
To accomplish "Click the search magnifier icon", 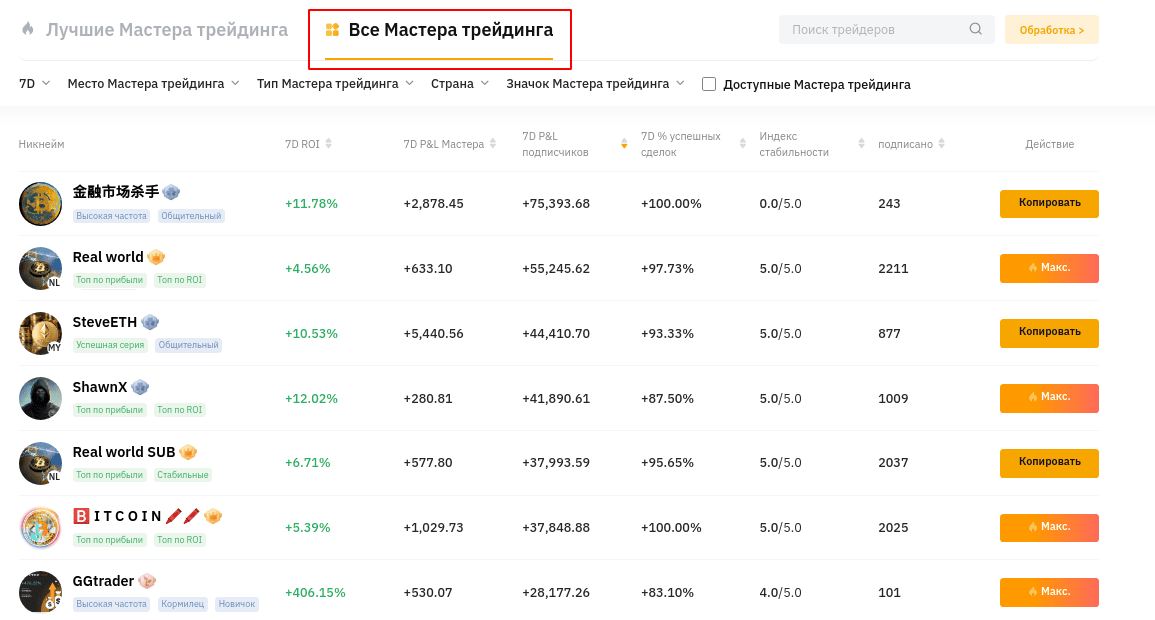I will click(975, 29).
